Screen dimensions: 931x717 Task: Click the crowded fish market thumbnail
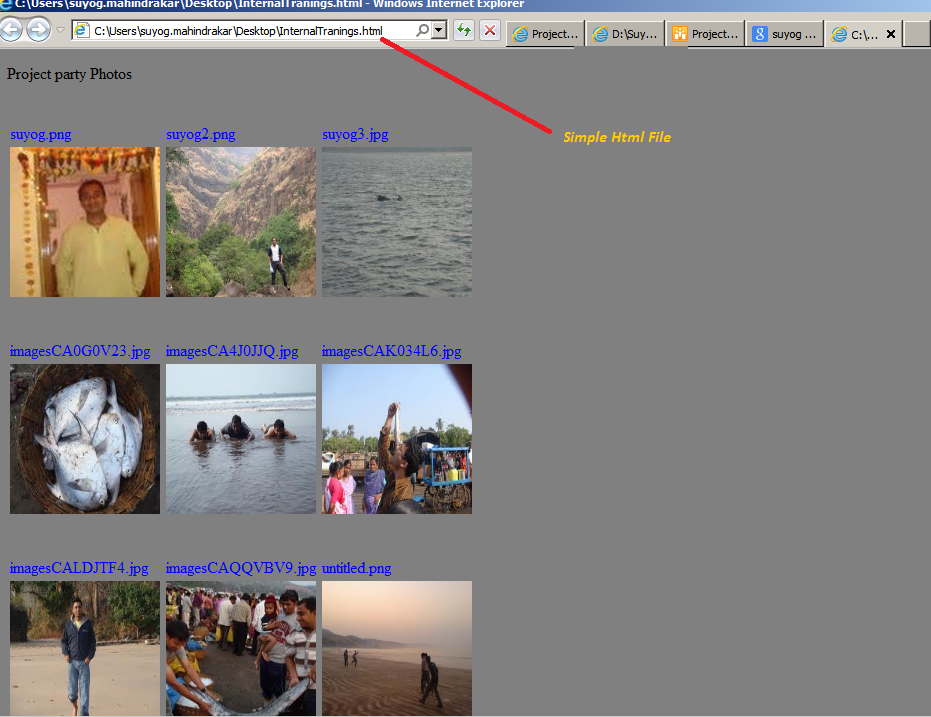[x=240, y=648]
